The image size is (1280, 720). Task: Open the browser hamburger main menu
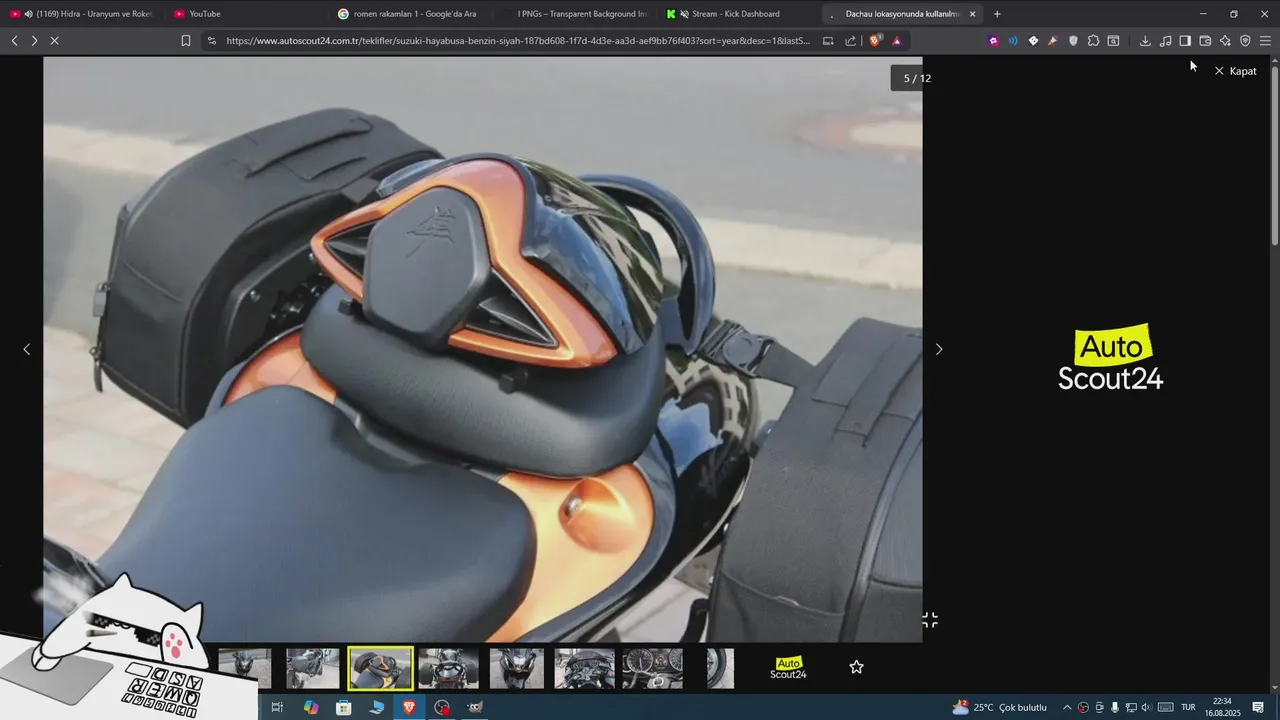tap(1265, 41)
